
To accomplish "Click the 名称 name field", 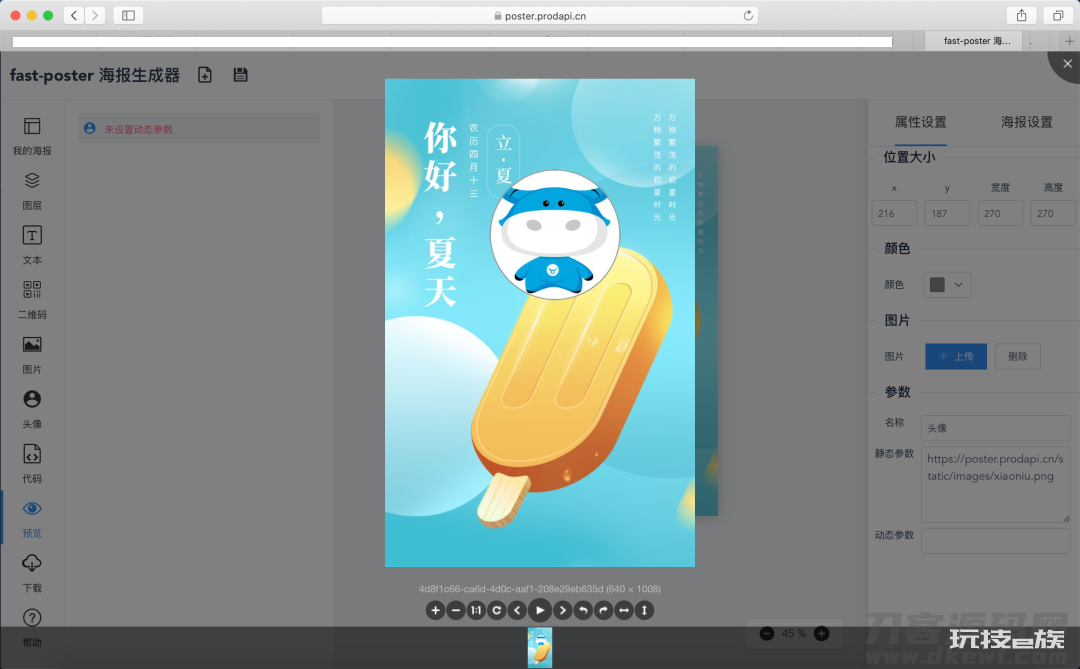I will (x=996, y=428).
